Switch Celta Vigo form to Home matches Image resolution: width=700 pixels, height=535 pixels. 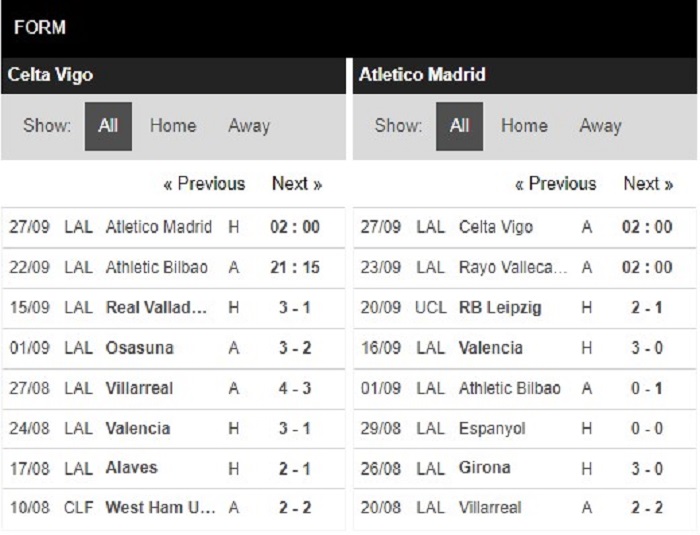[173, 126]
